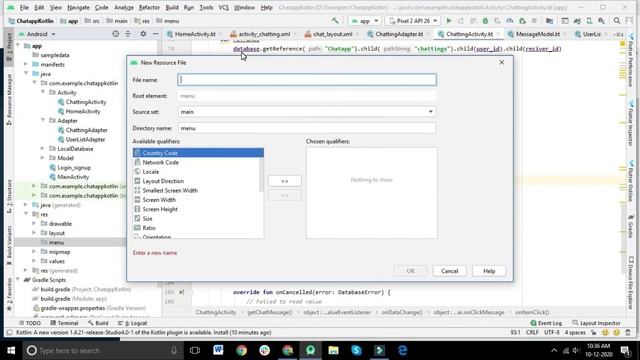The image size is (640, 360).
Task: Click the >> add qualifier button
Action: pos(284,181)
